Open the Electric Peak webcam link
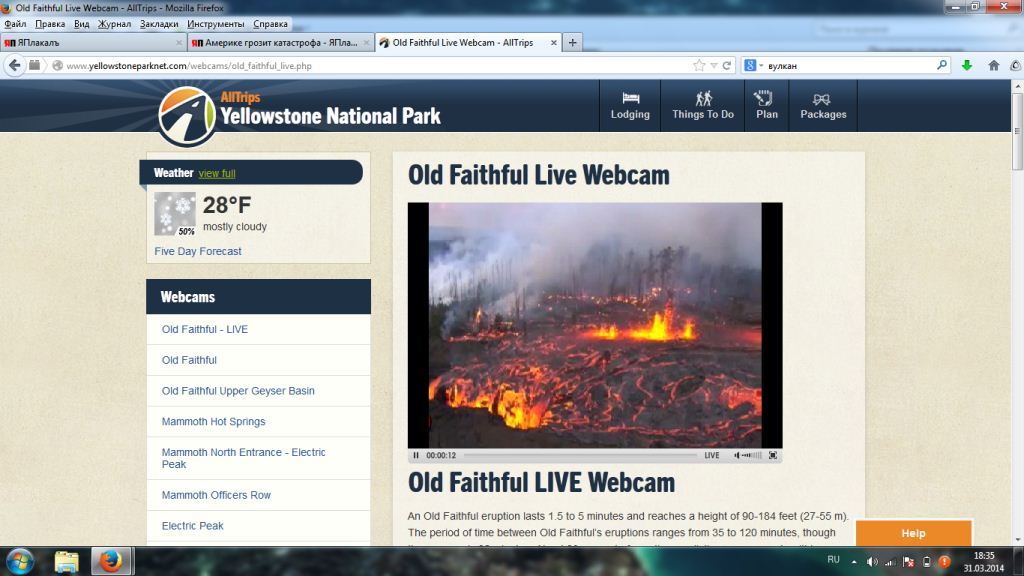1024x576 pixels. tap(193, 526)
